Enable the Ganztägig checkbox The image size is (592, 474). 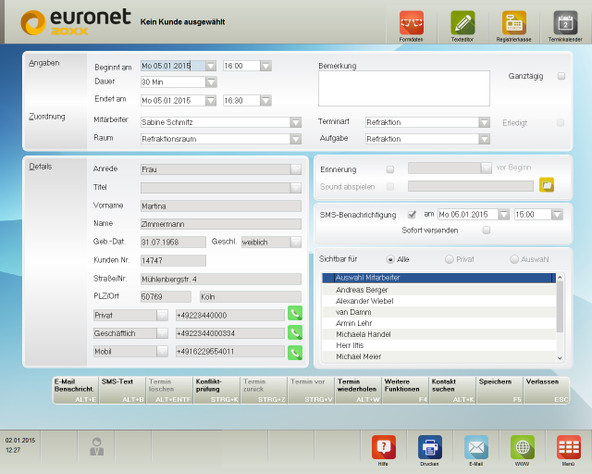point(561,76)
